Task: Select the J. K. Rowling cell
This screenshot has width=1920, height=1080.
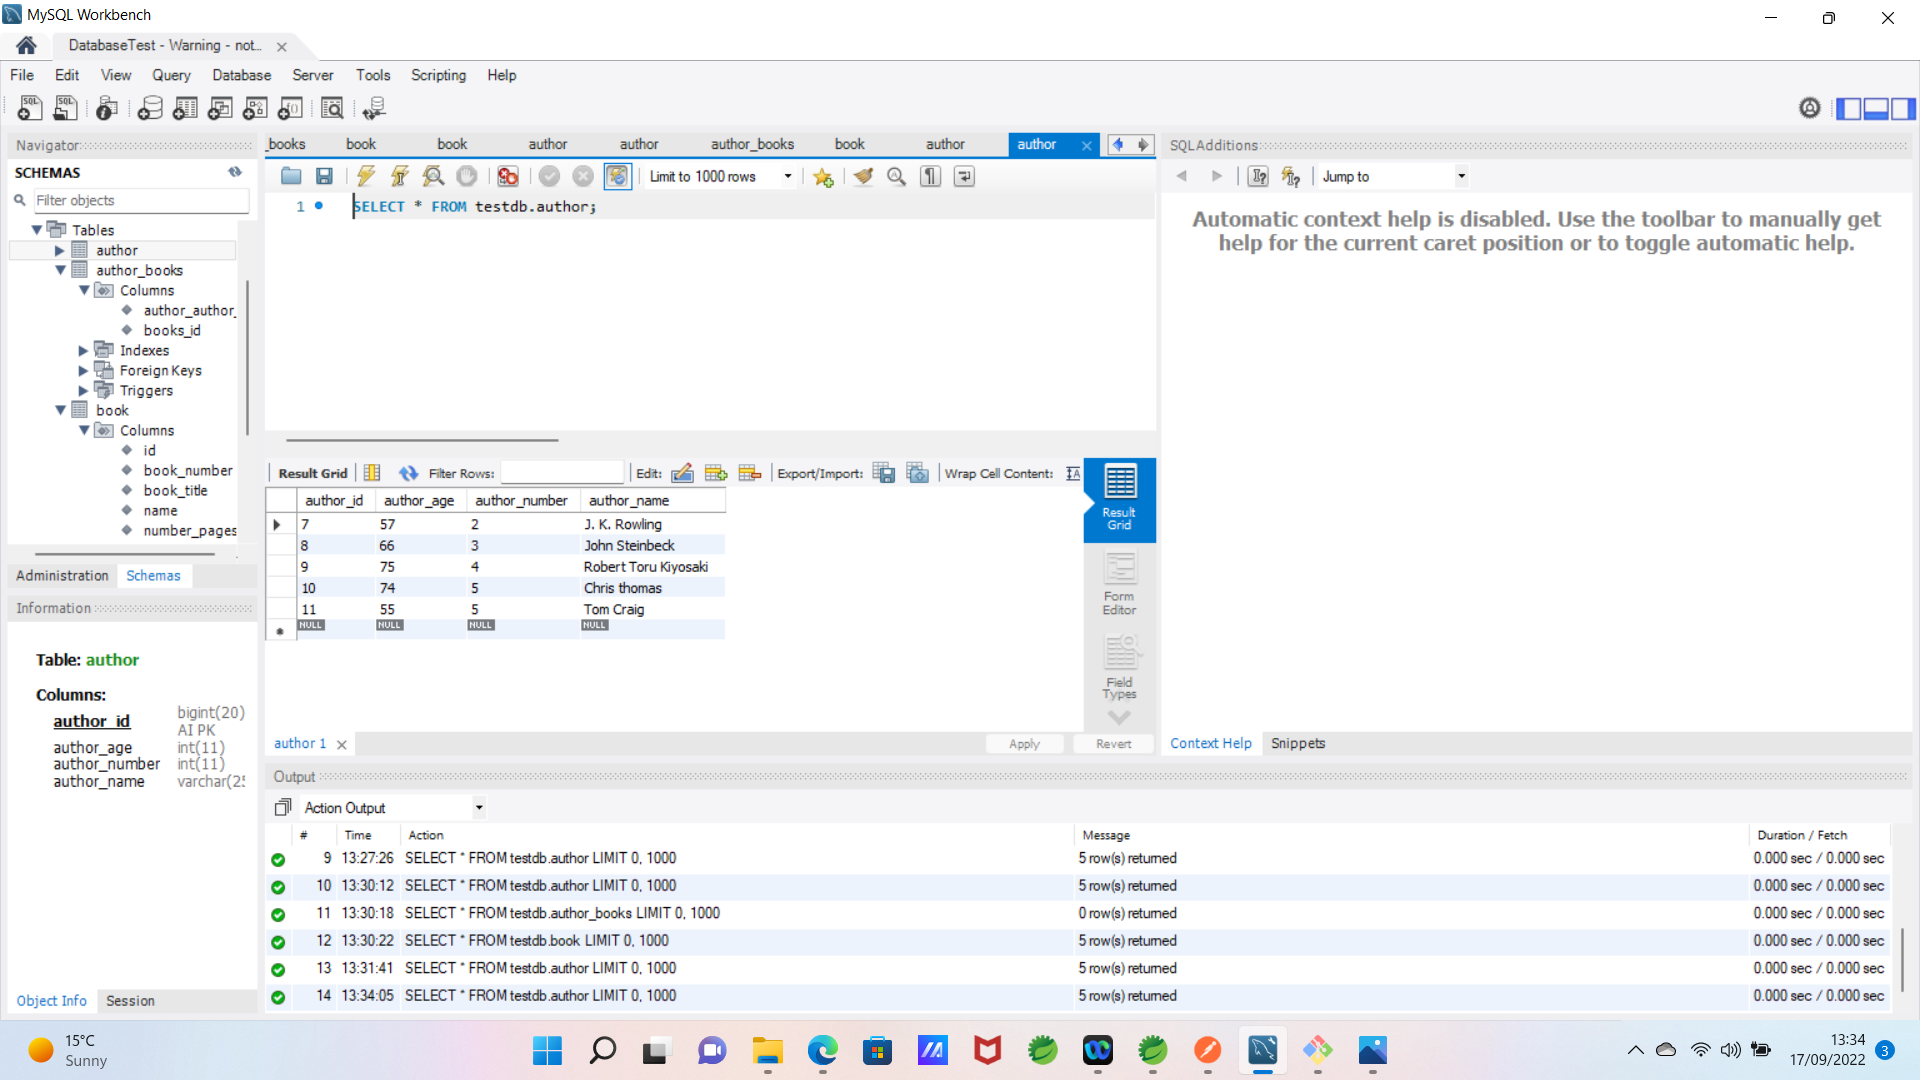Action: 652,524
